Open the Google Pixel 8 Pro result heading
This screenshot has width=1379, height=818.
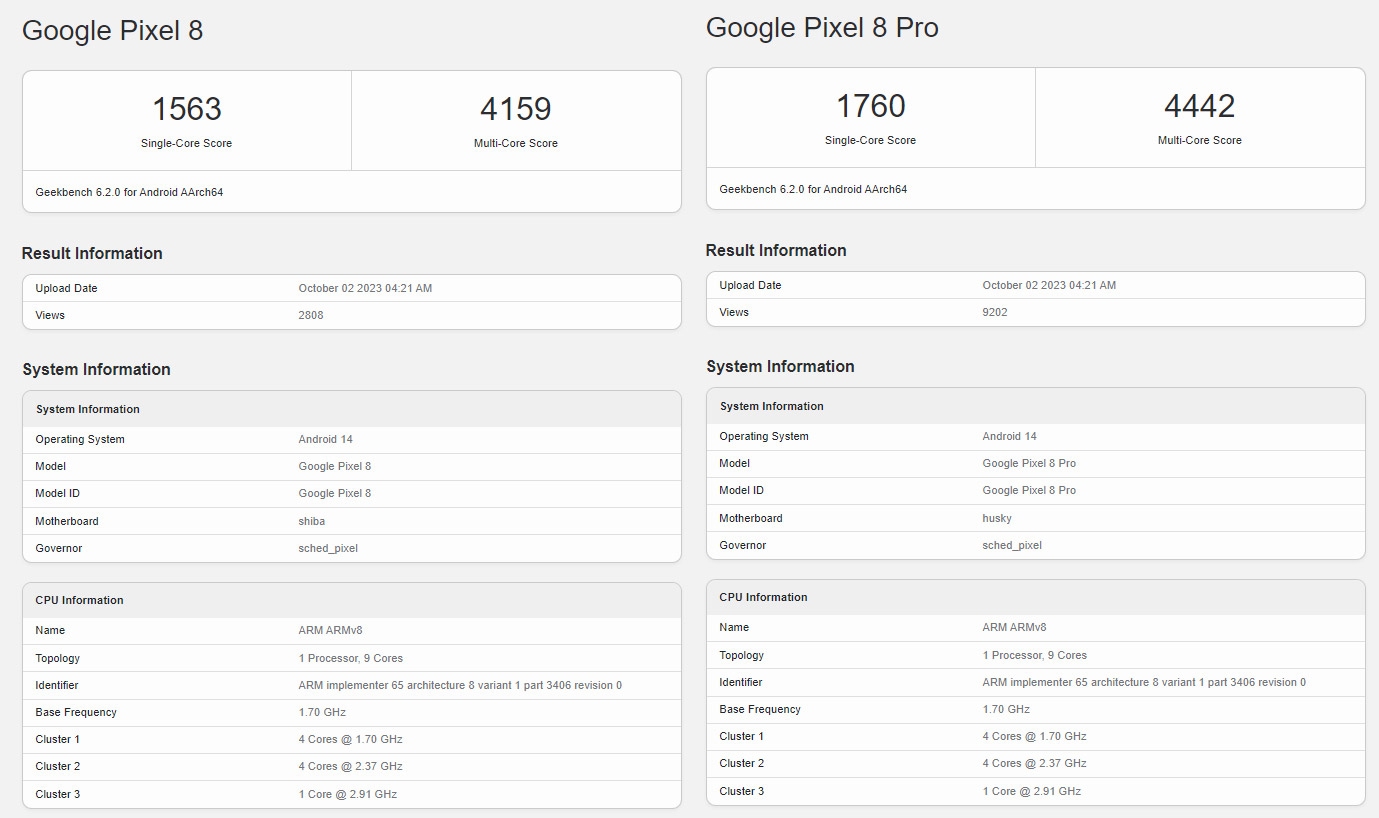click(x=822, y=27)
